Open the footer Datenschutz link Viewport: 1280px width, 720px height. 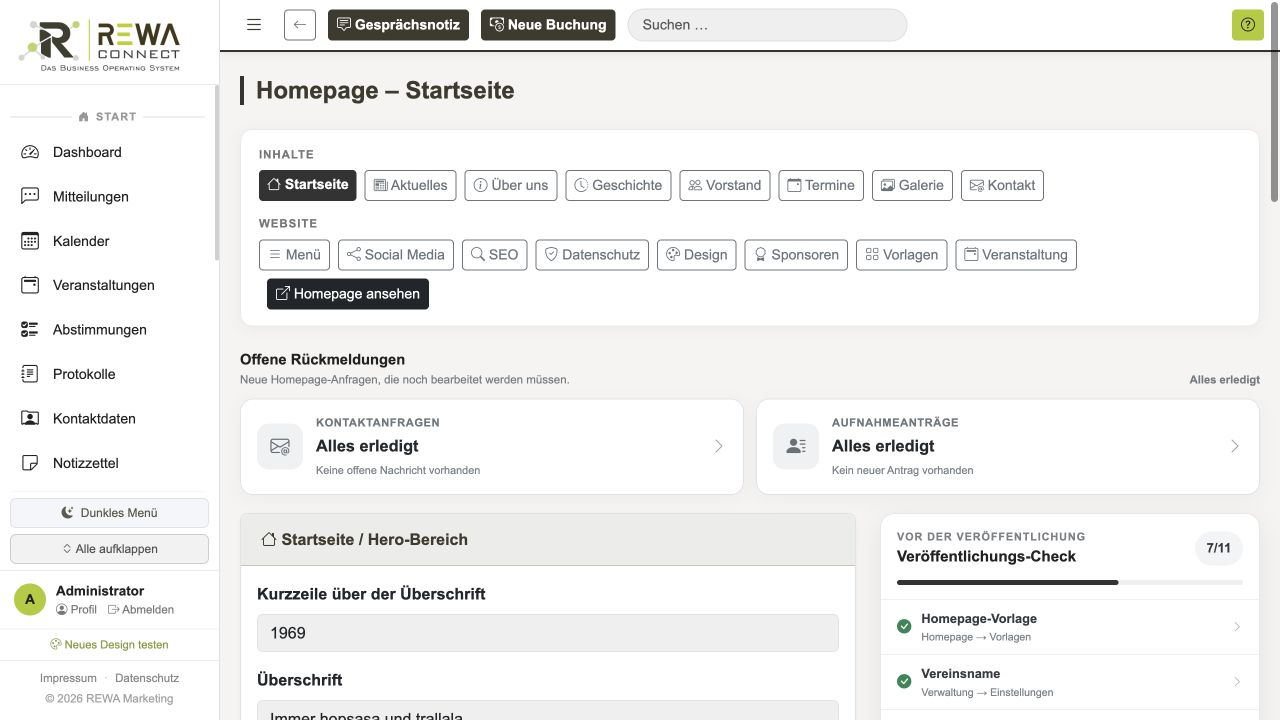(x=147, y=678)
